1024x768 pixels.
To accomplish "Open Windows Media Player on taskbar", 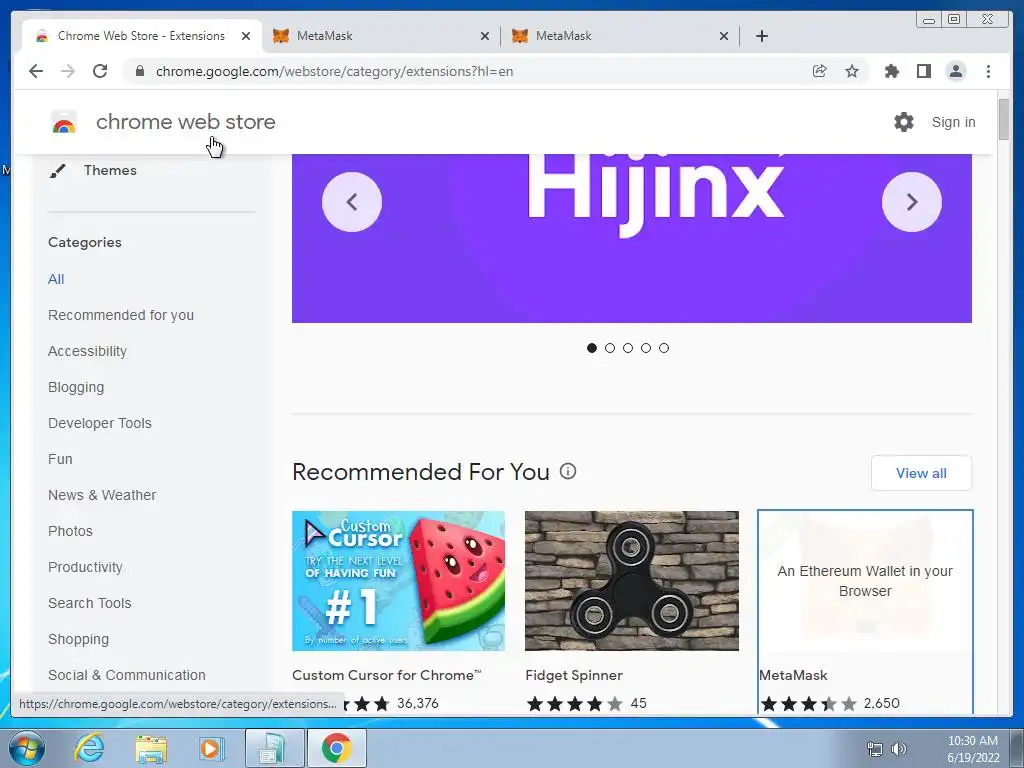I will (211, 748).
